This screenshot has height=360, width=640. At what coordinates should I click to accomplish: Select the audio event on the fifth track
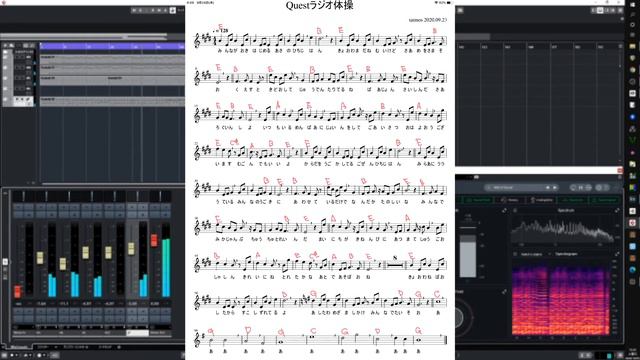pos(112,101)
